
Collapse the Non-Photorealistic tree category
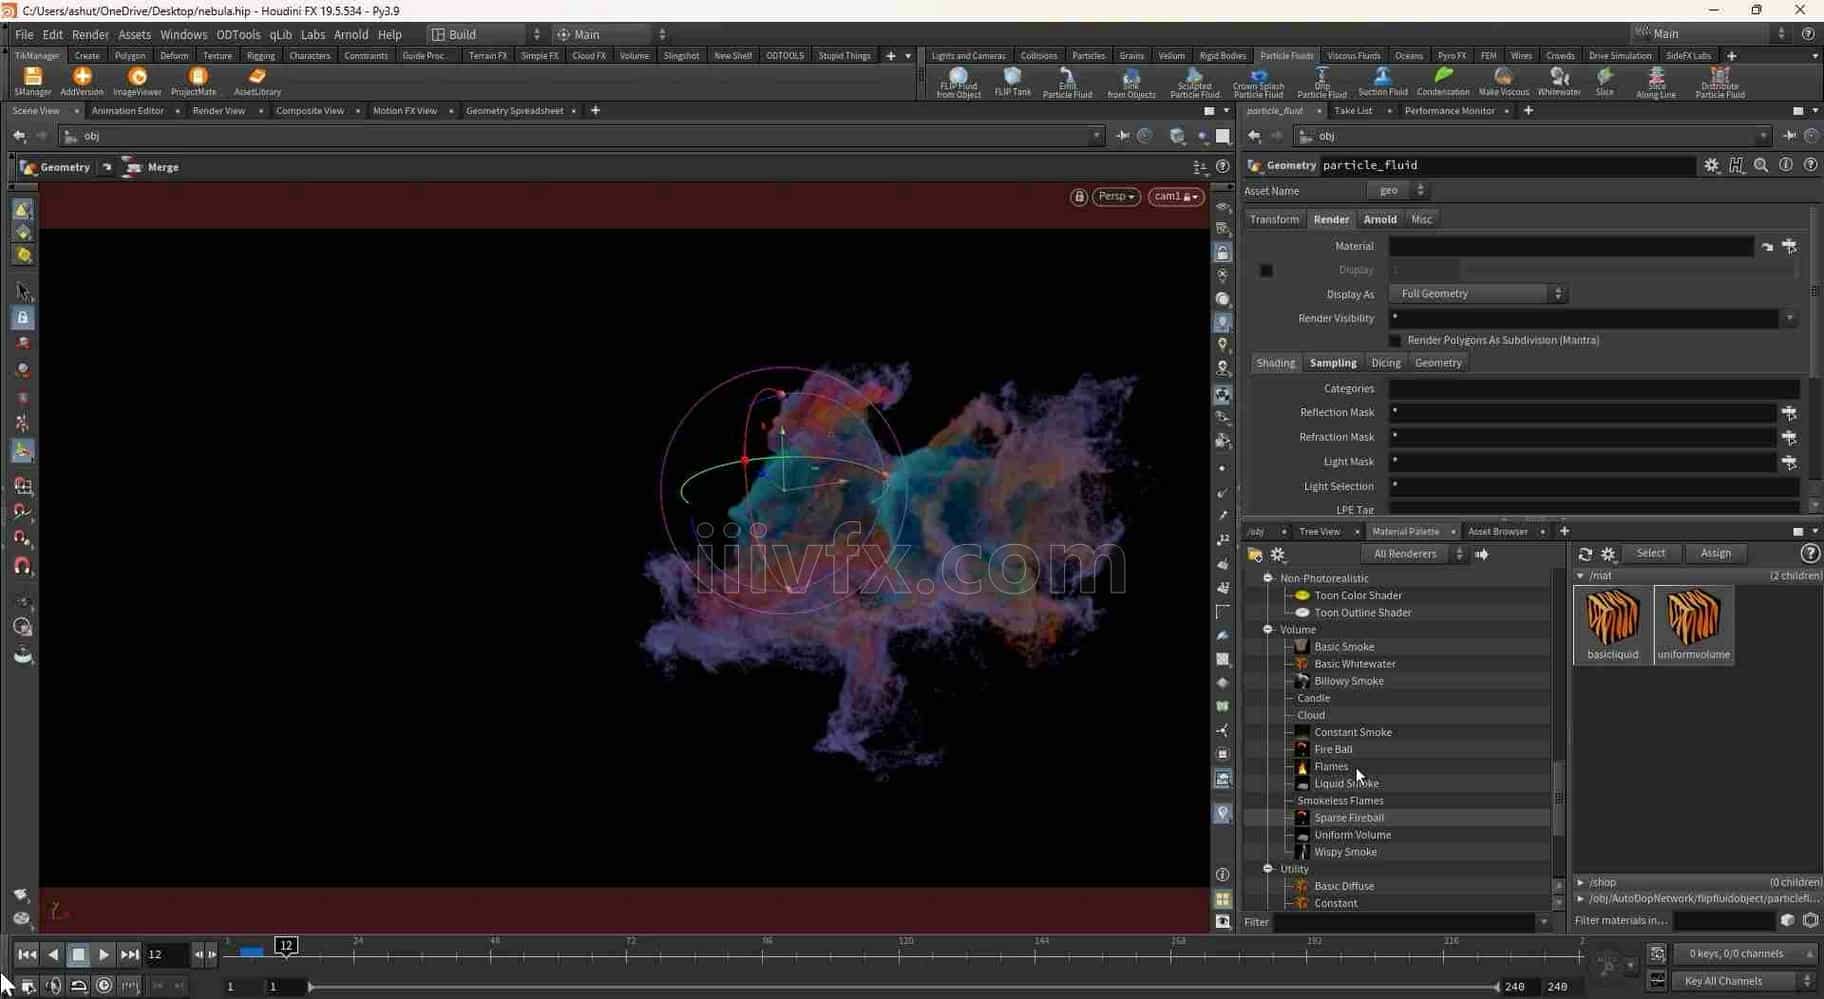pyautogui.click(x=1268, y=578)
